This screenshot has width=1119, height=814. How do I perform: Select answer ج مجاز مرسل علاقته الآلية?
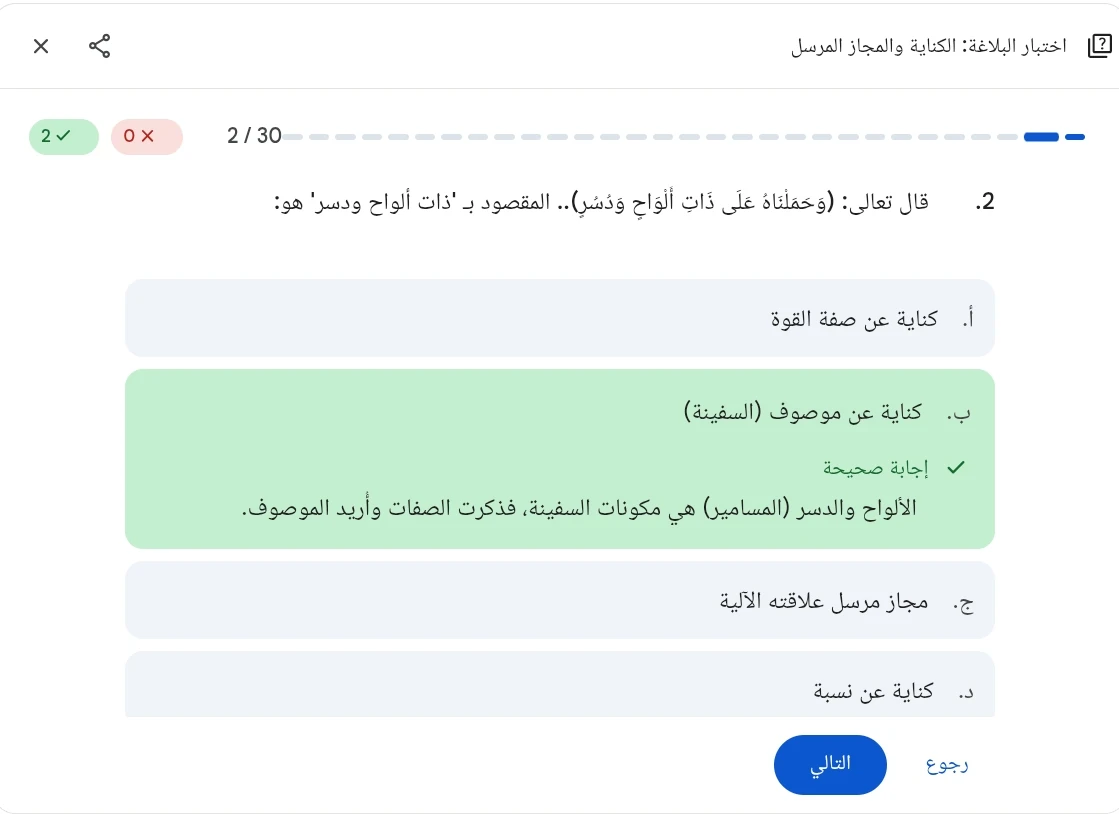559,600
